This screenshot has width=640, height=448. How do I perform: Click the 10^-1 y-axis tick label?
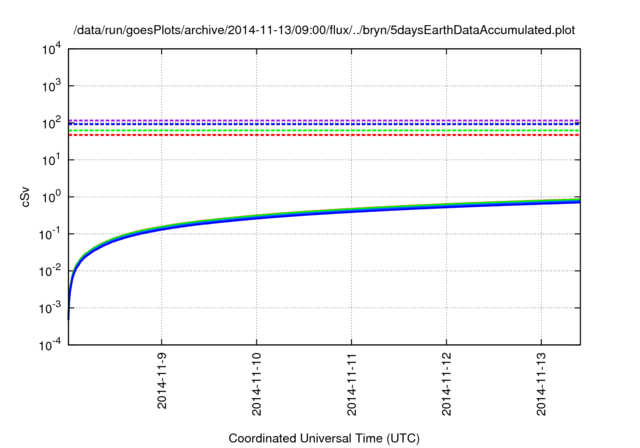click(x=51, y=234)
